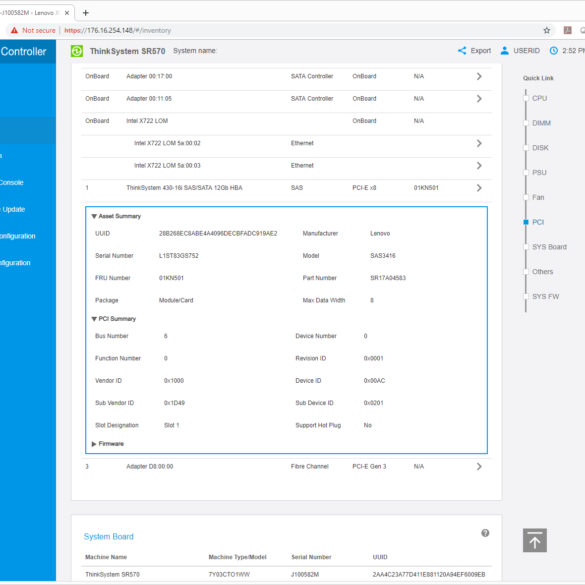Click the green refresh icon beside ThinkSystem SR570

point(77,51)
